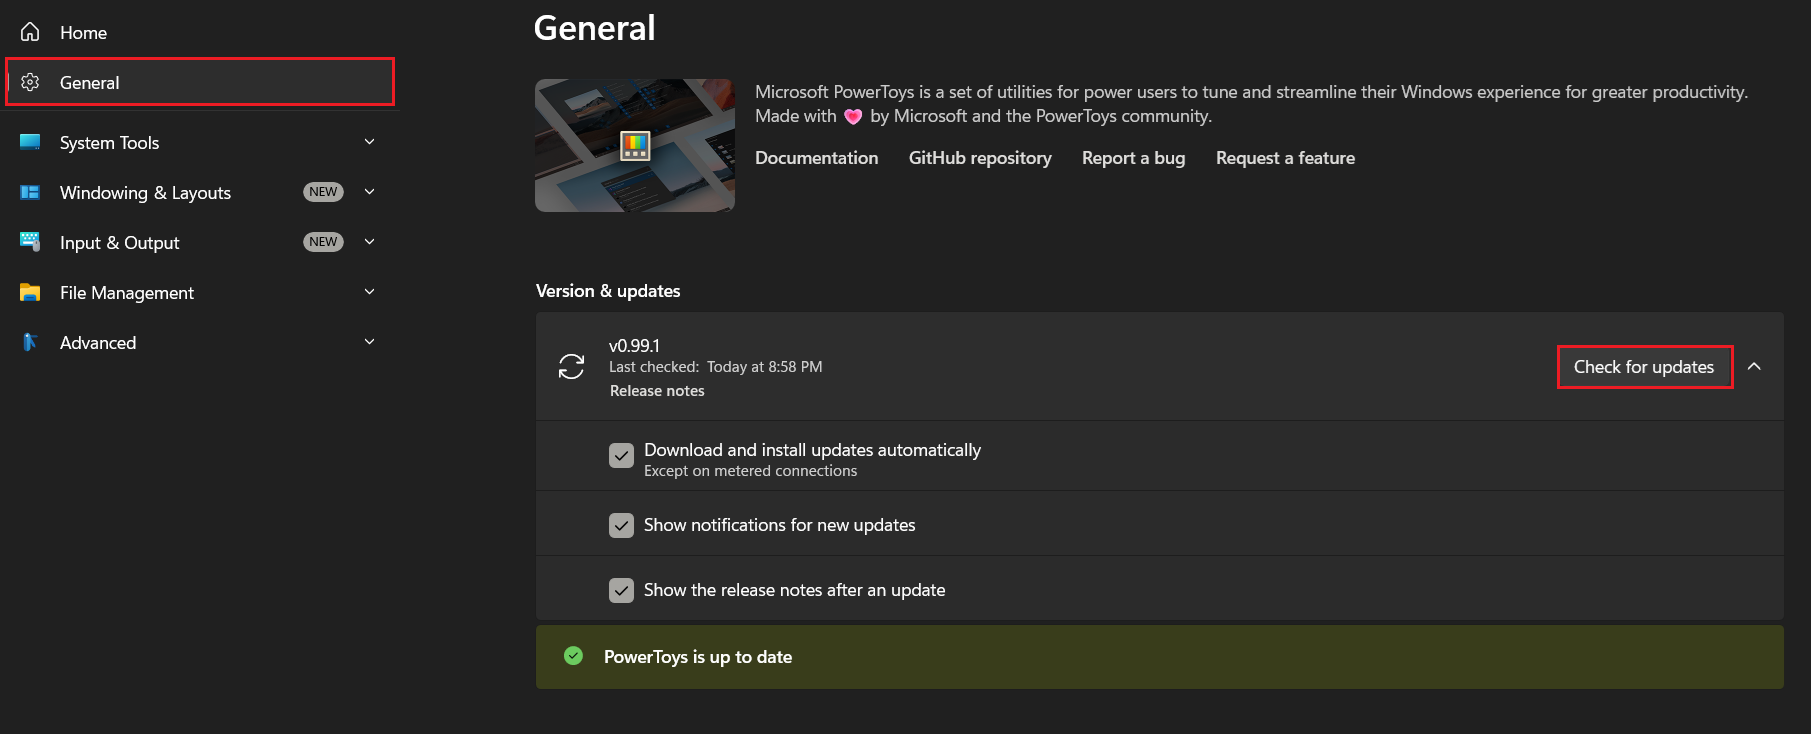Viewport: 1811px width, 734px height.
Task: Click the Version & updates heading
Action: [608, 291]
